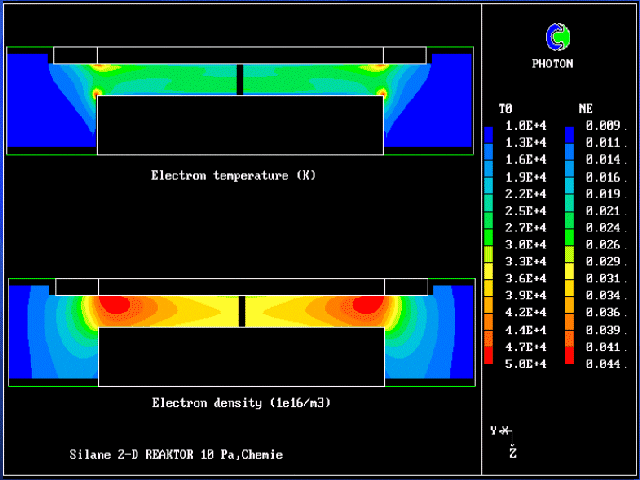The image size is (640, 480).
Task: Select the green swatch beside 3.0E+4
Action: [488, 244]
